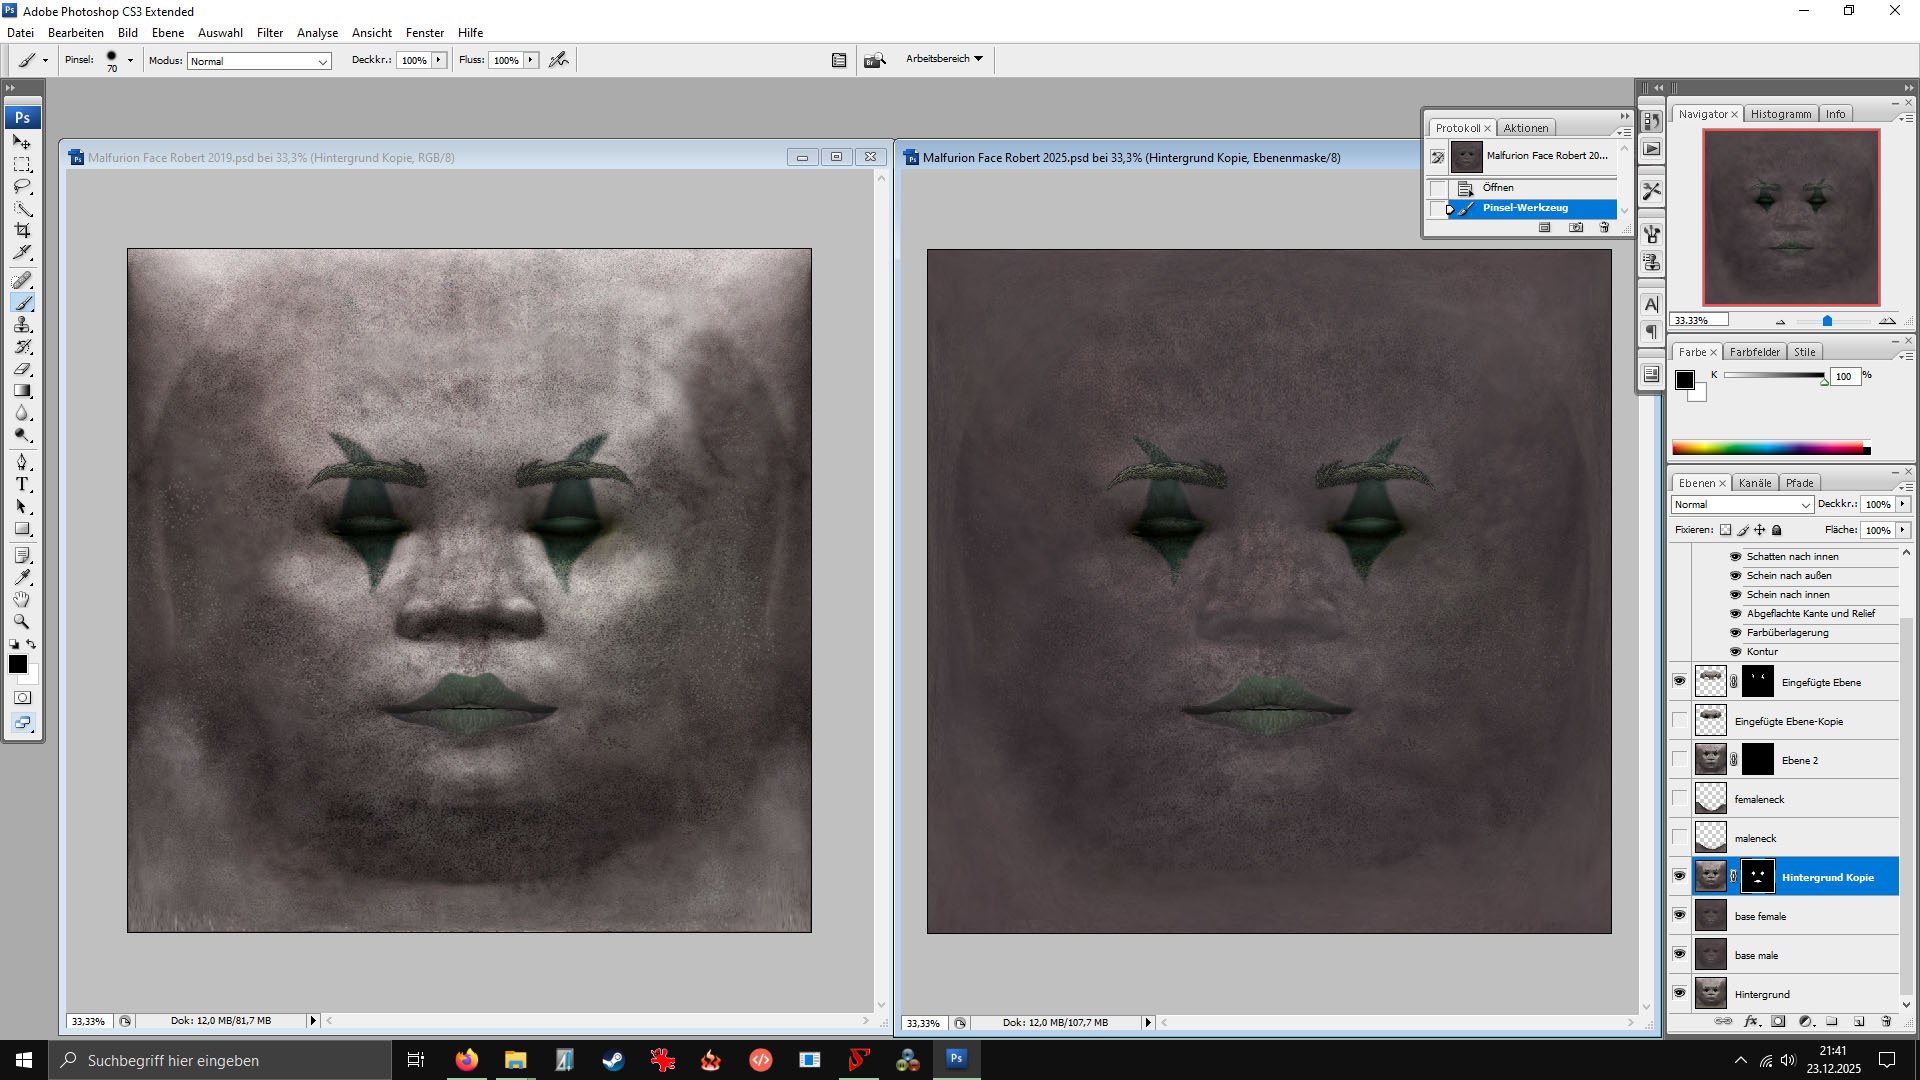Select the Lasso tool
The width and height of the screenshot is (1920, 1080).
pyautogui.click(x=22, y=186)
